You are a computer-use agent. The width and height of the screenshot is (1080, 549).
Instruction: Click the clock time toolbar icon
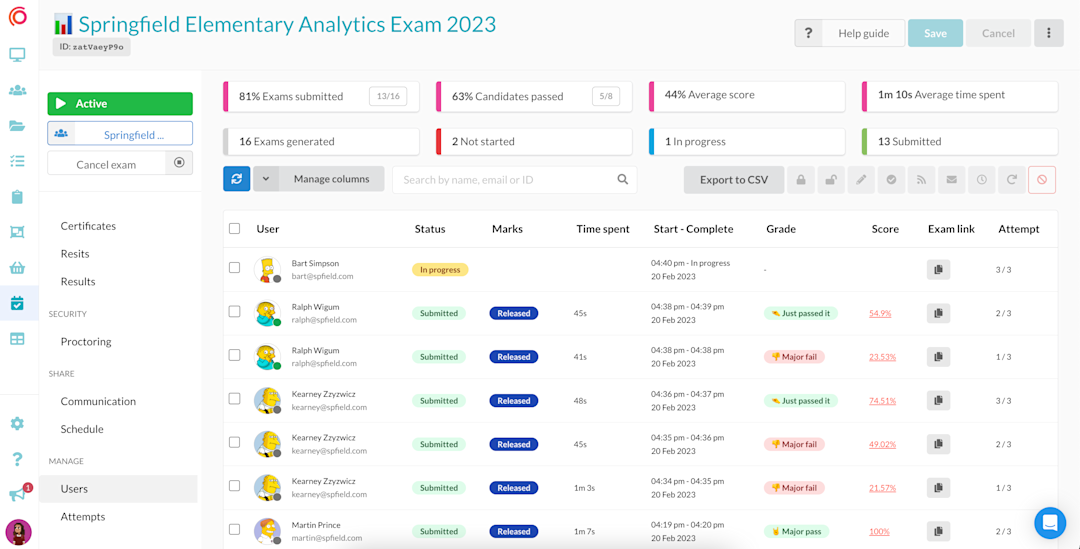982,180
